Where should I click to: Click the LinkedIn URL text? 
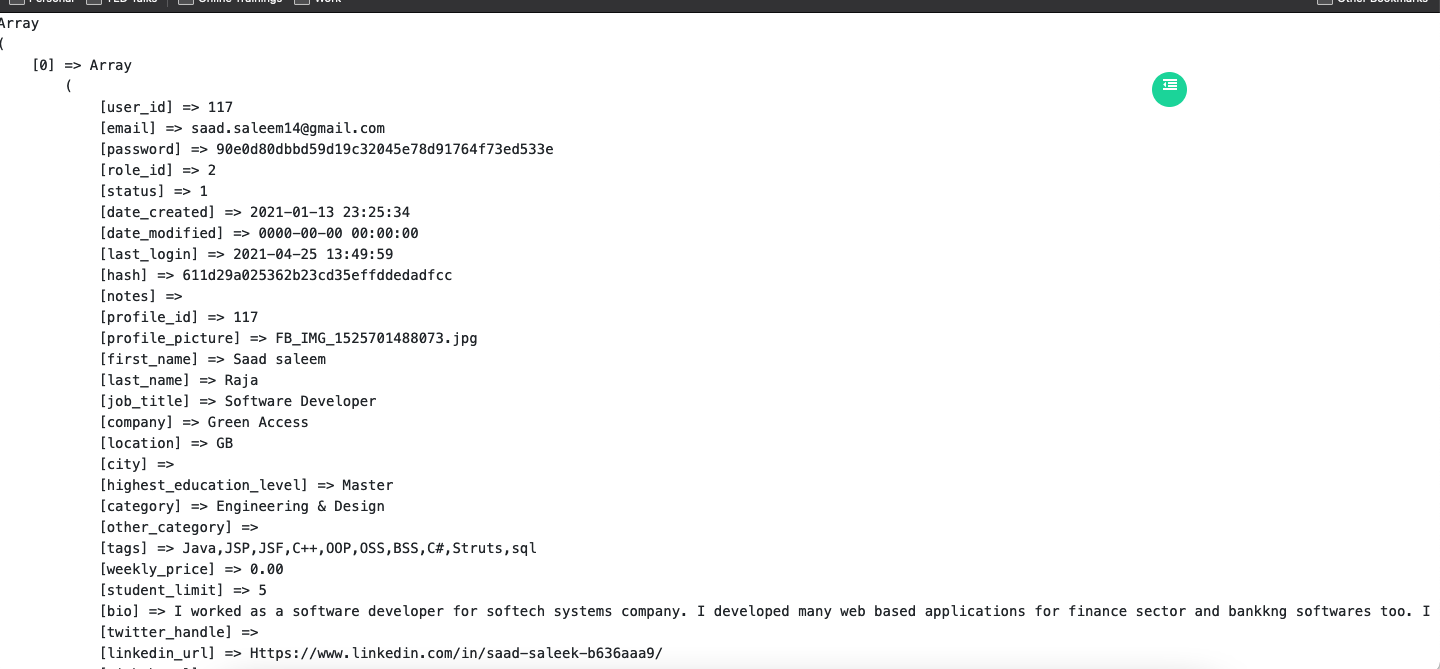456,653
